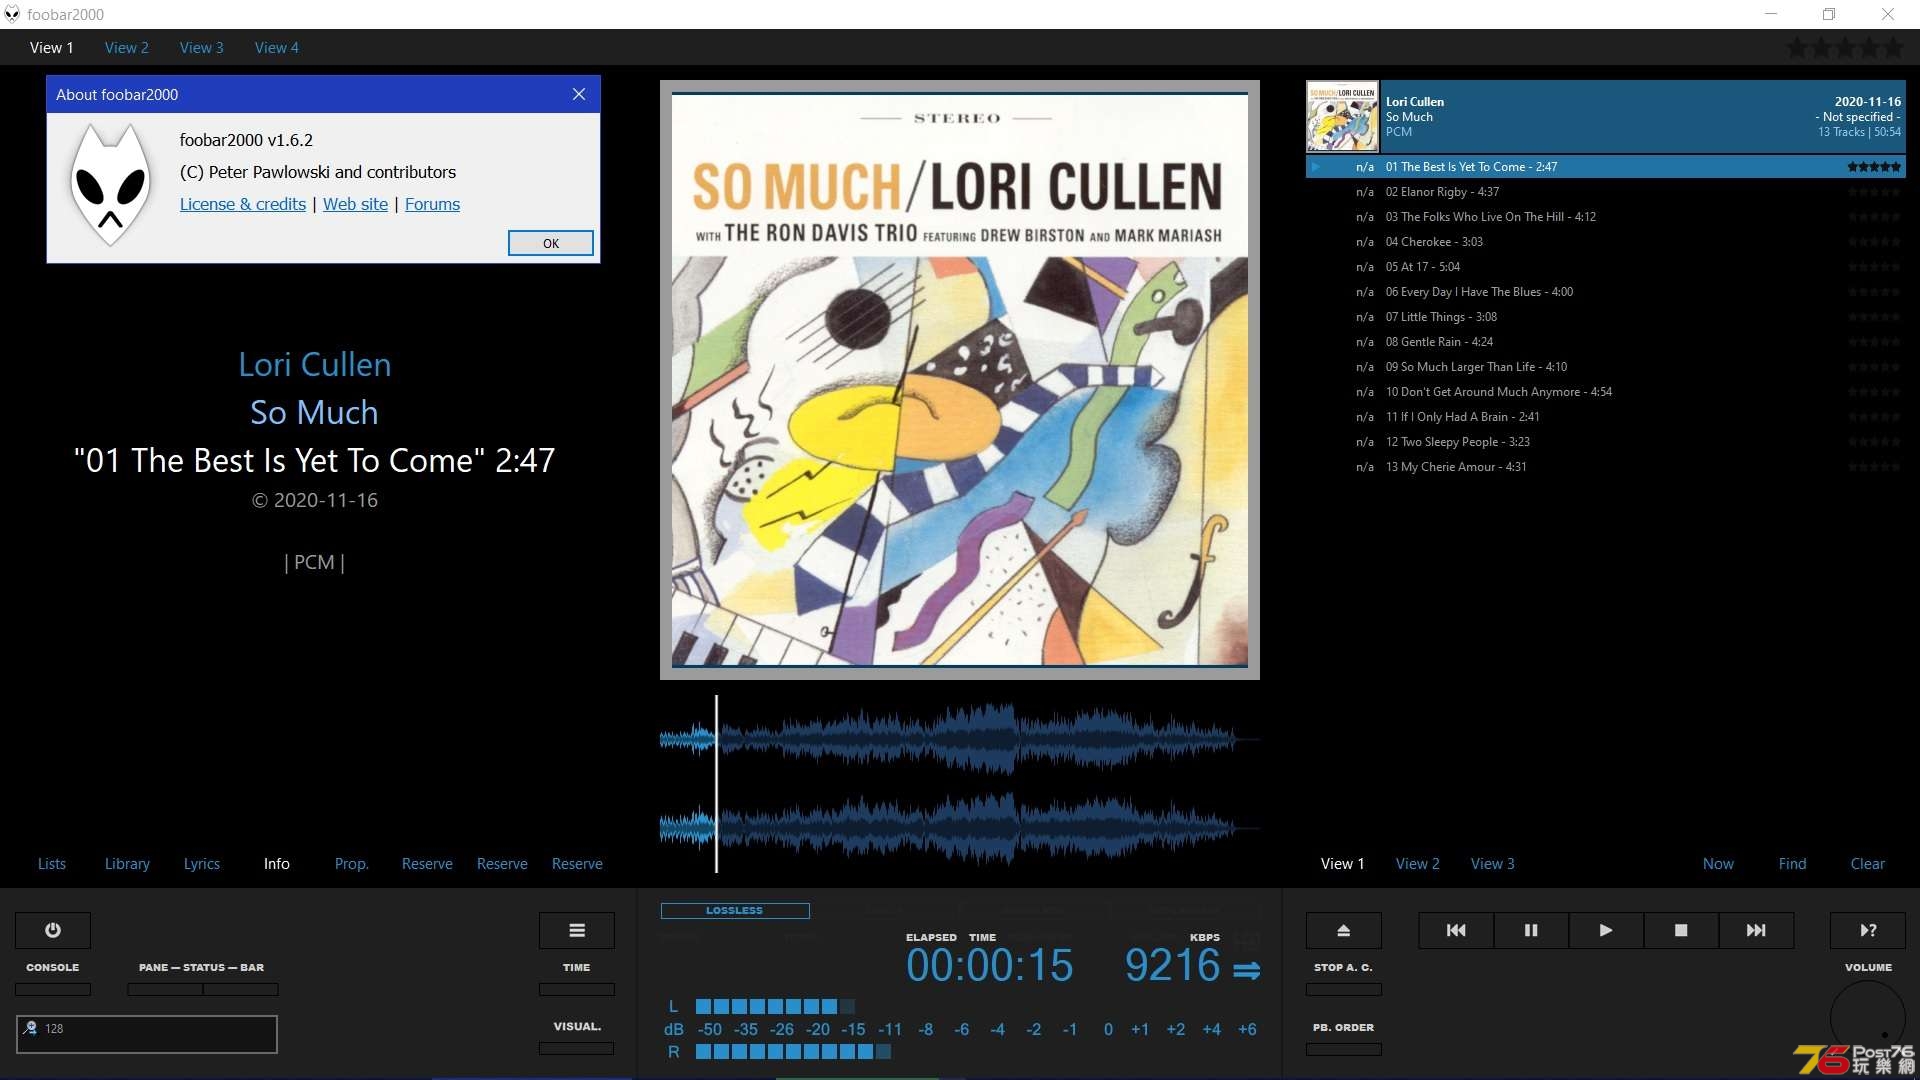Screen dimensions: 1920x1080
Task: Click the eject button above STOP A. C.
Action: [x=1344, y=930]
